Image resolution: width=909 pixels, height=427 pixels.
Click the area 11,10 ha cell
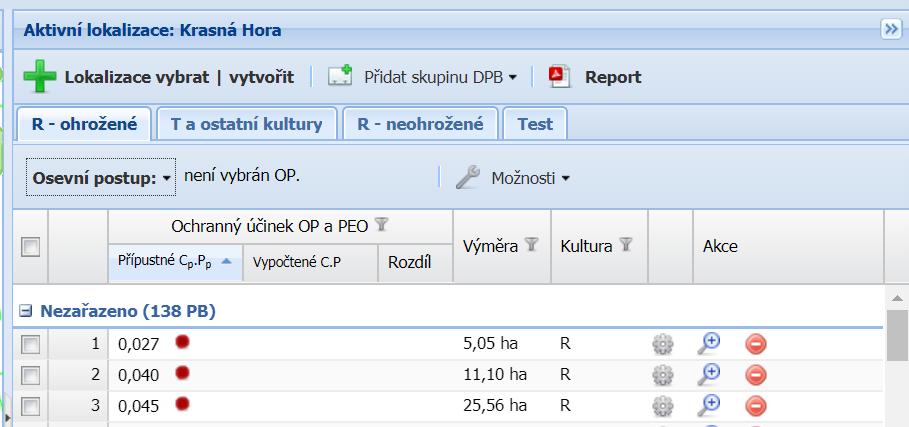point(495,374)
